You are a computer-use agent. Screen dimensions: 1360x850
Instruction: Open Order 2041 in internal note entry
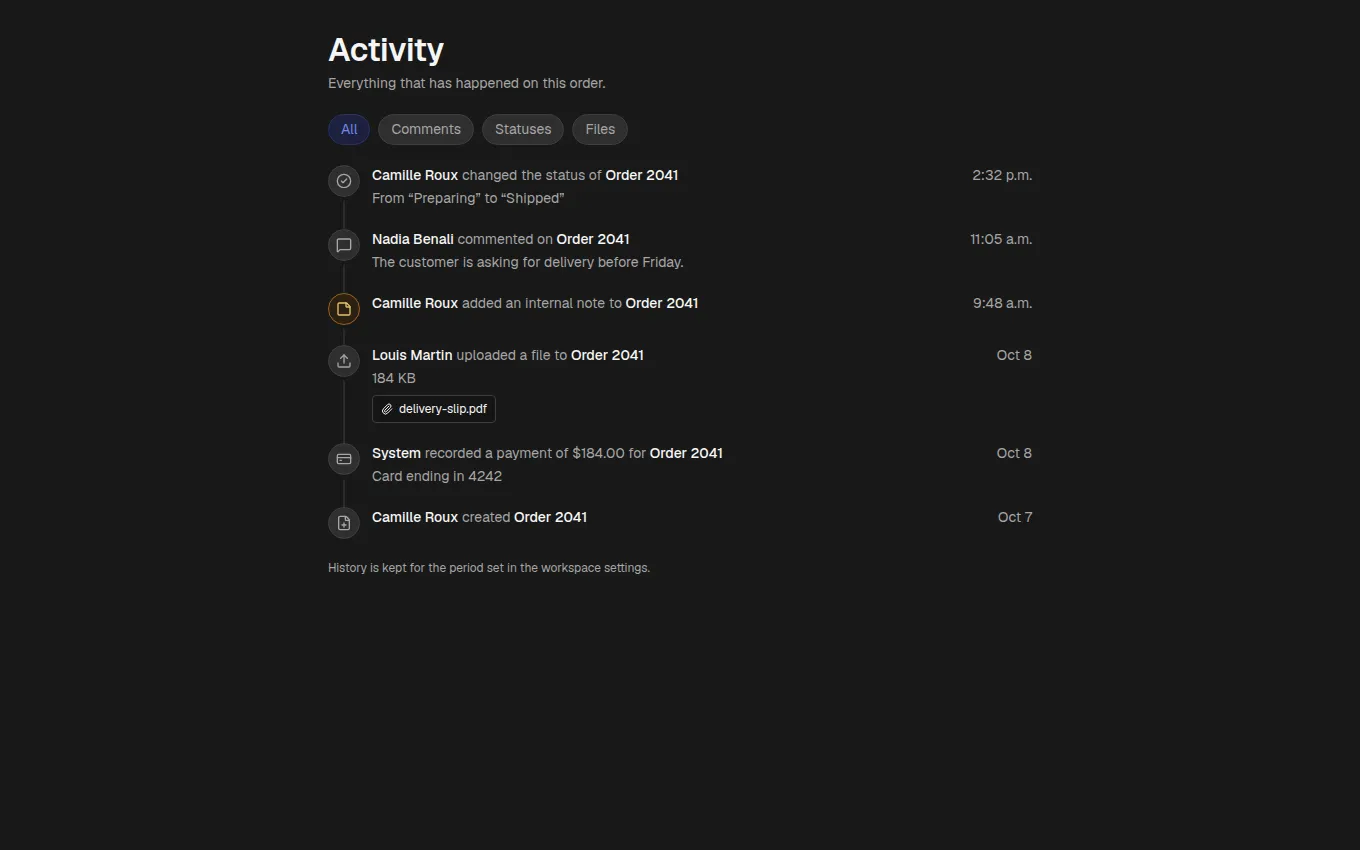pyautogui.click(x=662, y=303)
